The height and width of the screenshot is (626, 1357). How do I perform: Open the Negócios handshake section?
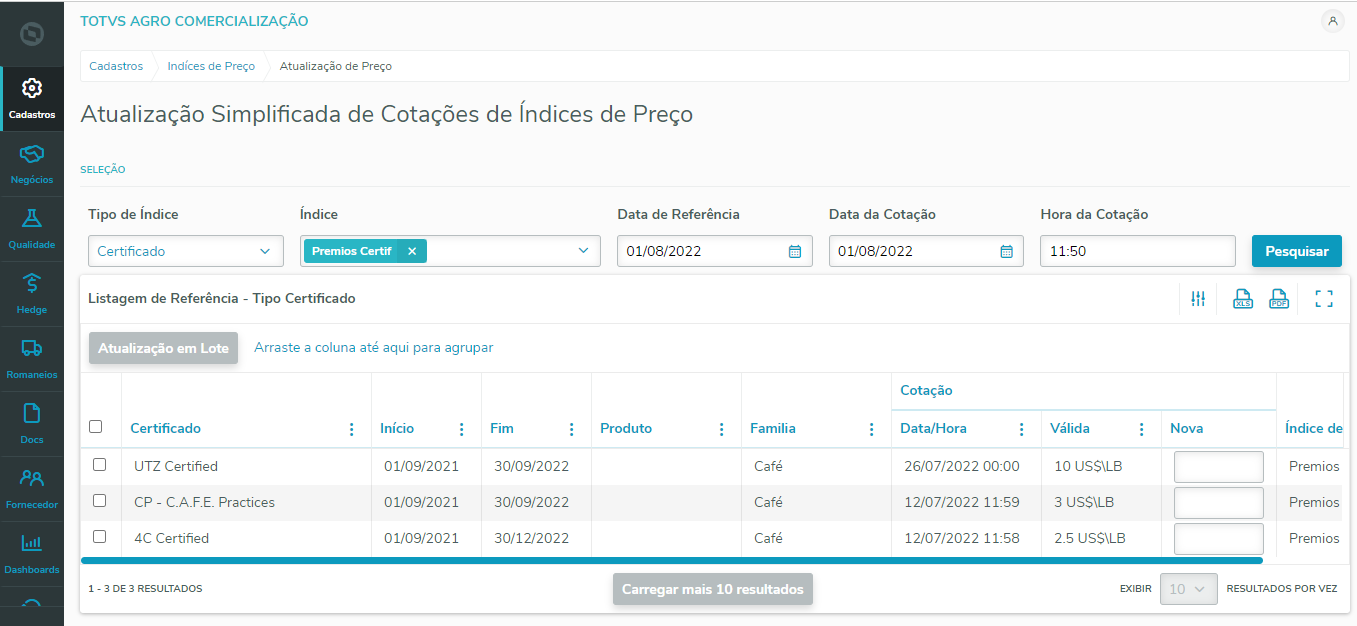pos(32,164)
